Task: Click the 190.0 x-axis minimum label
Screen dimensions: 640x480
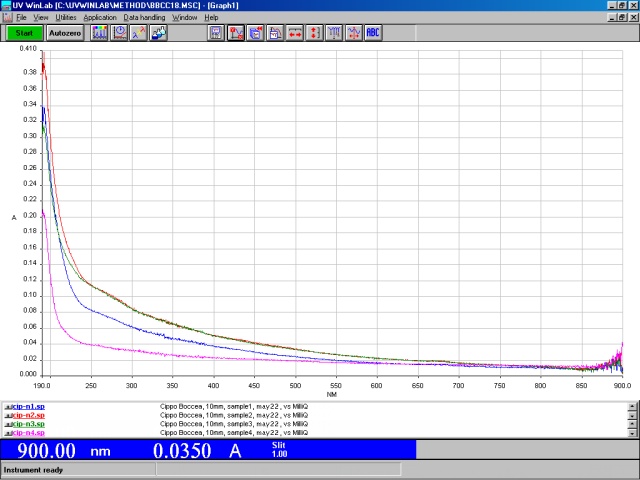Action: click(42, 386)
